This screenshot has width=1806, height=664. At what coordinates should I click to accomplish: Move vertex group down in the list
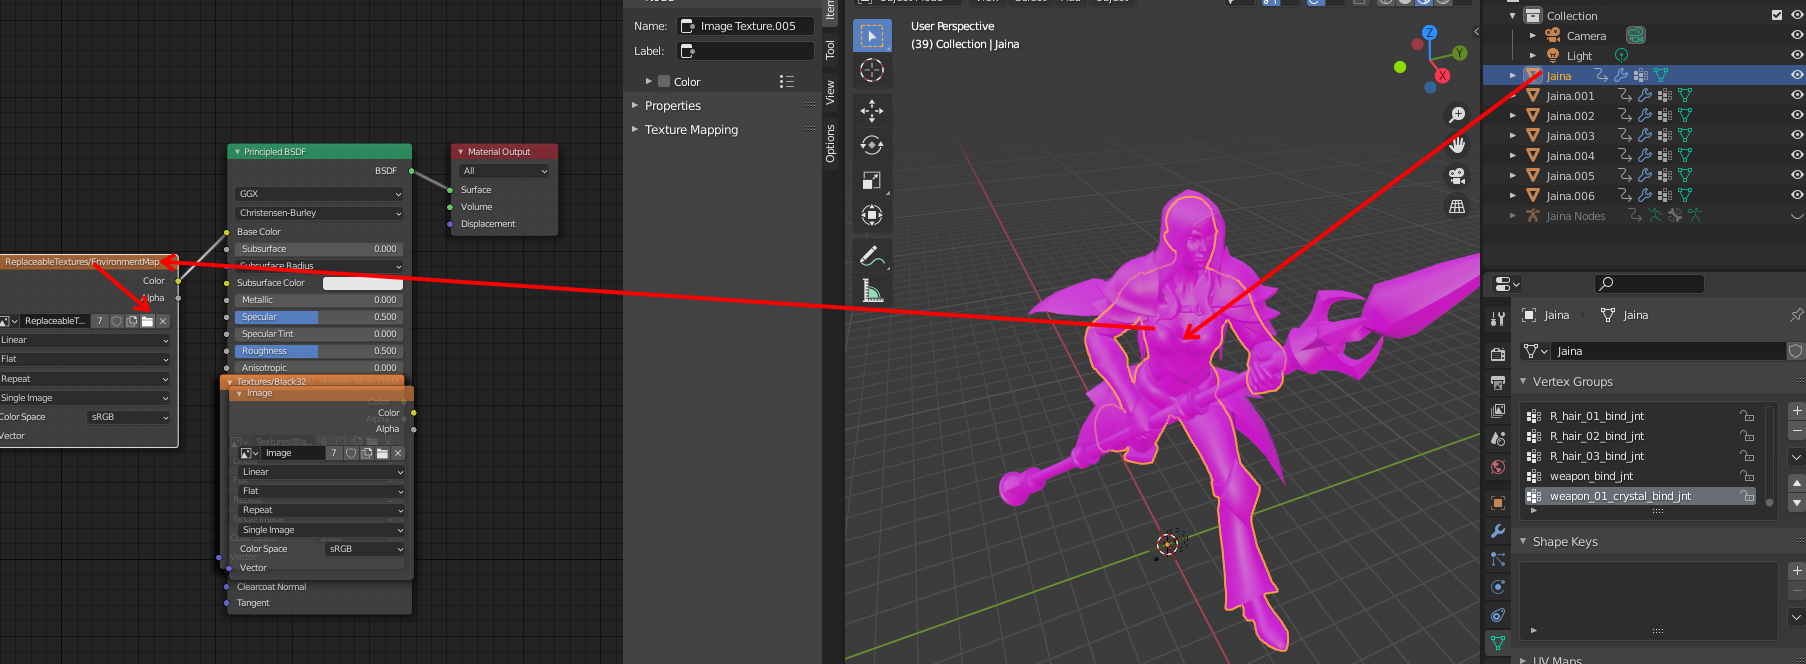[1797, 503]
